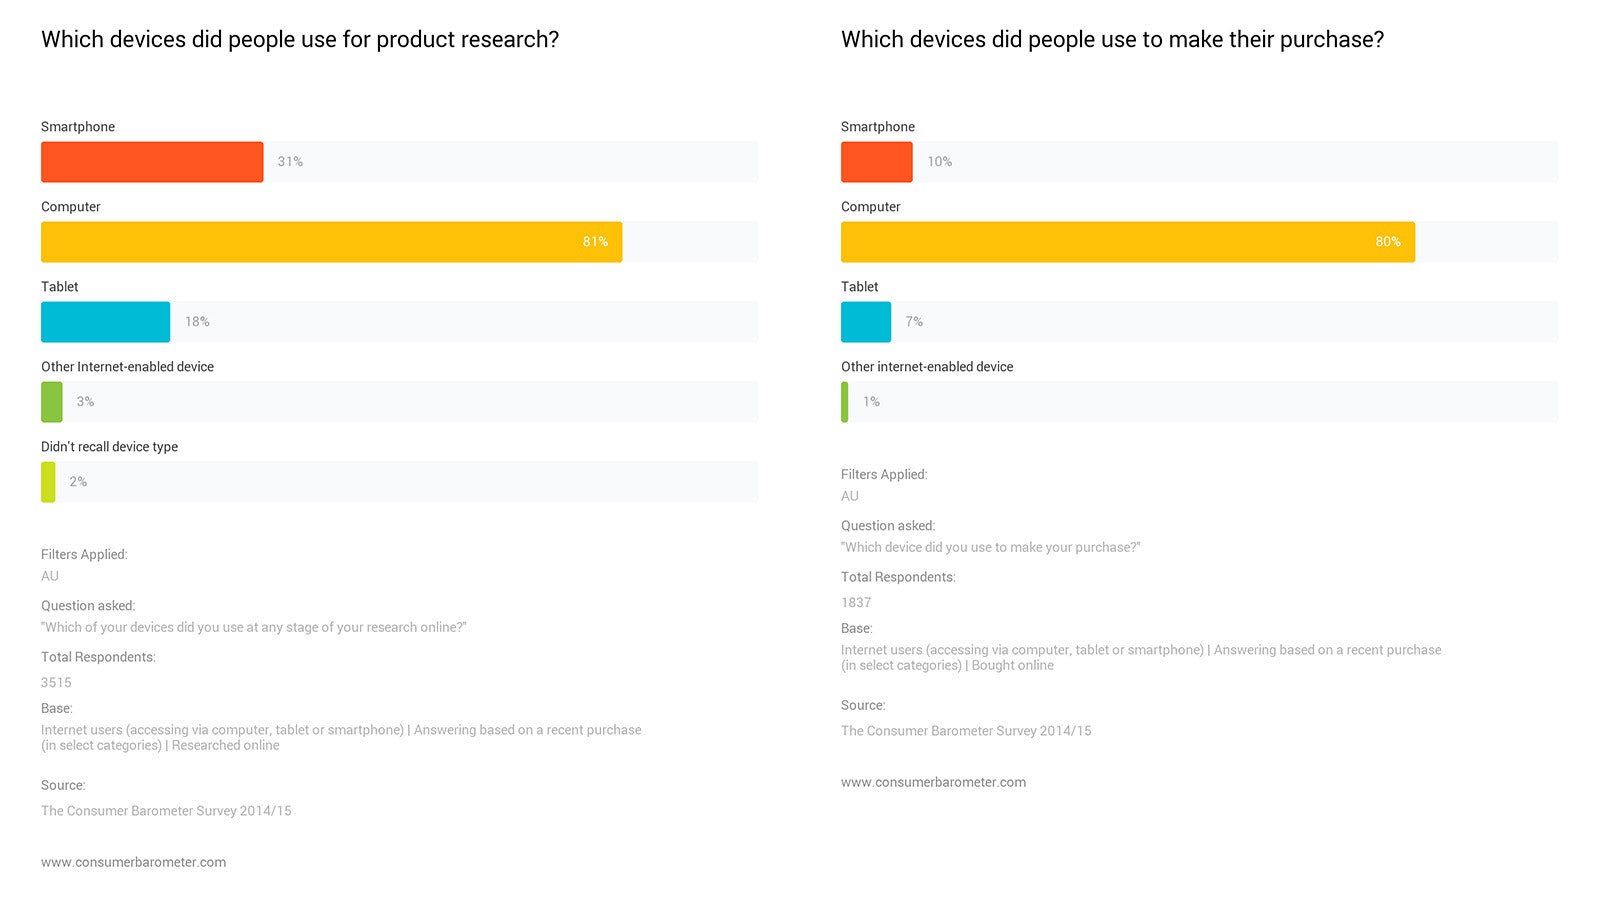
Task: Click the 3515 total respondents figure
Action: [56, 683]
